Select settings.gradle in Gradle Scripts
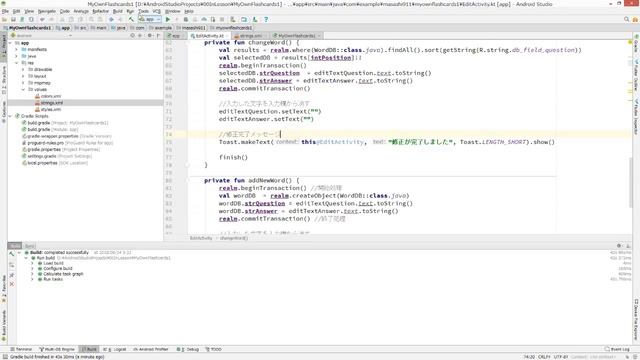Screen dimensions: 640x360 [x=42, y=156]
